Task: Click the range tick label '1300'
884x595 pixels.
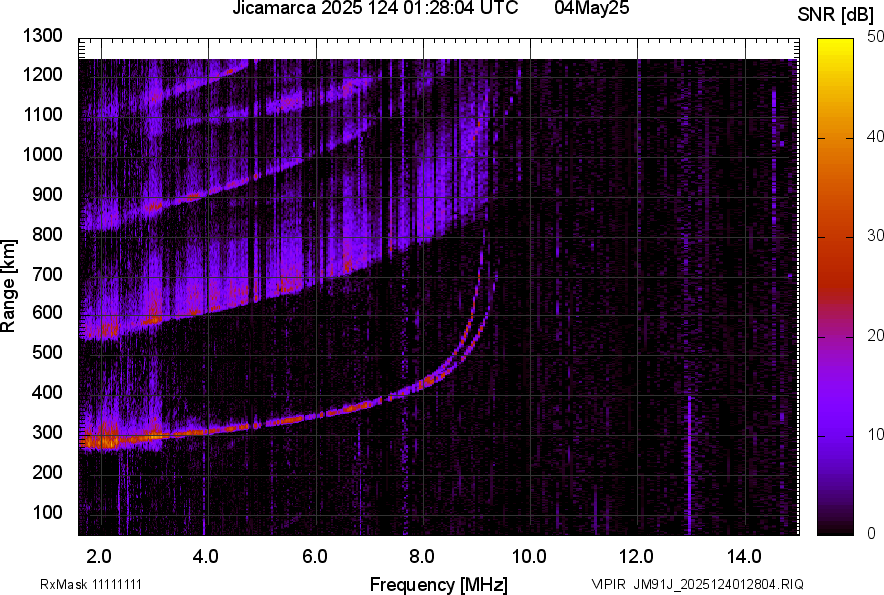Action: 42,36
